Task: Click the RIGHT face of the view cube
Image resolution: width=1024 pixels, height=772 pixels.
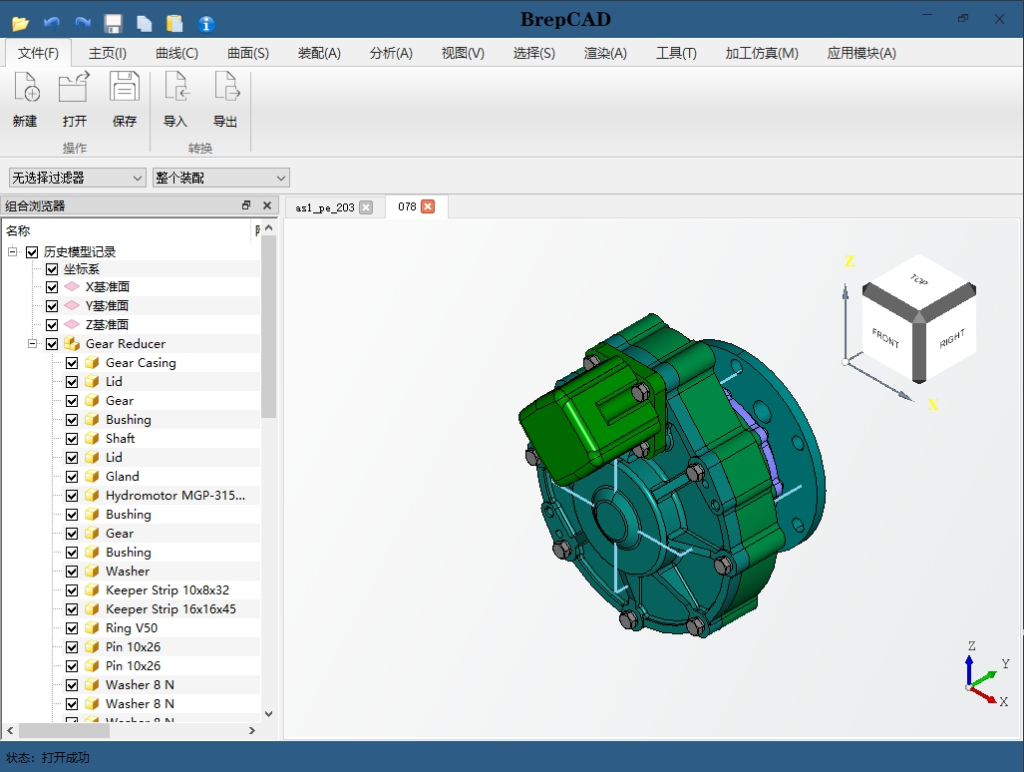Action: pos(952,338)
